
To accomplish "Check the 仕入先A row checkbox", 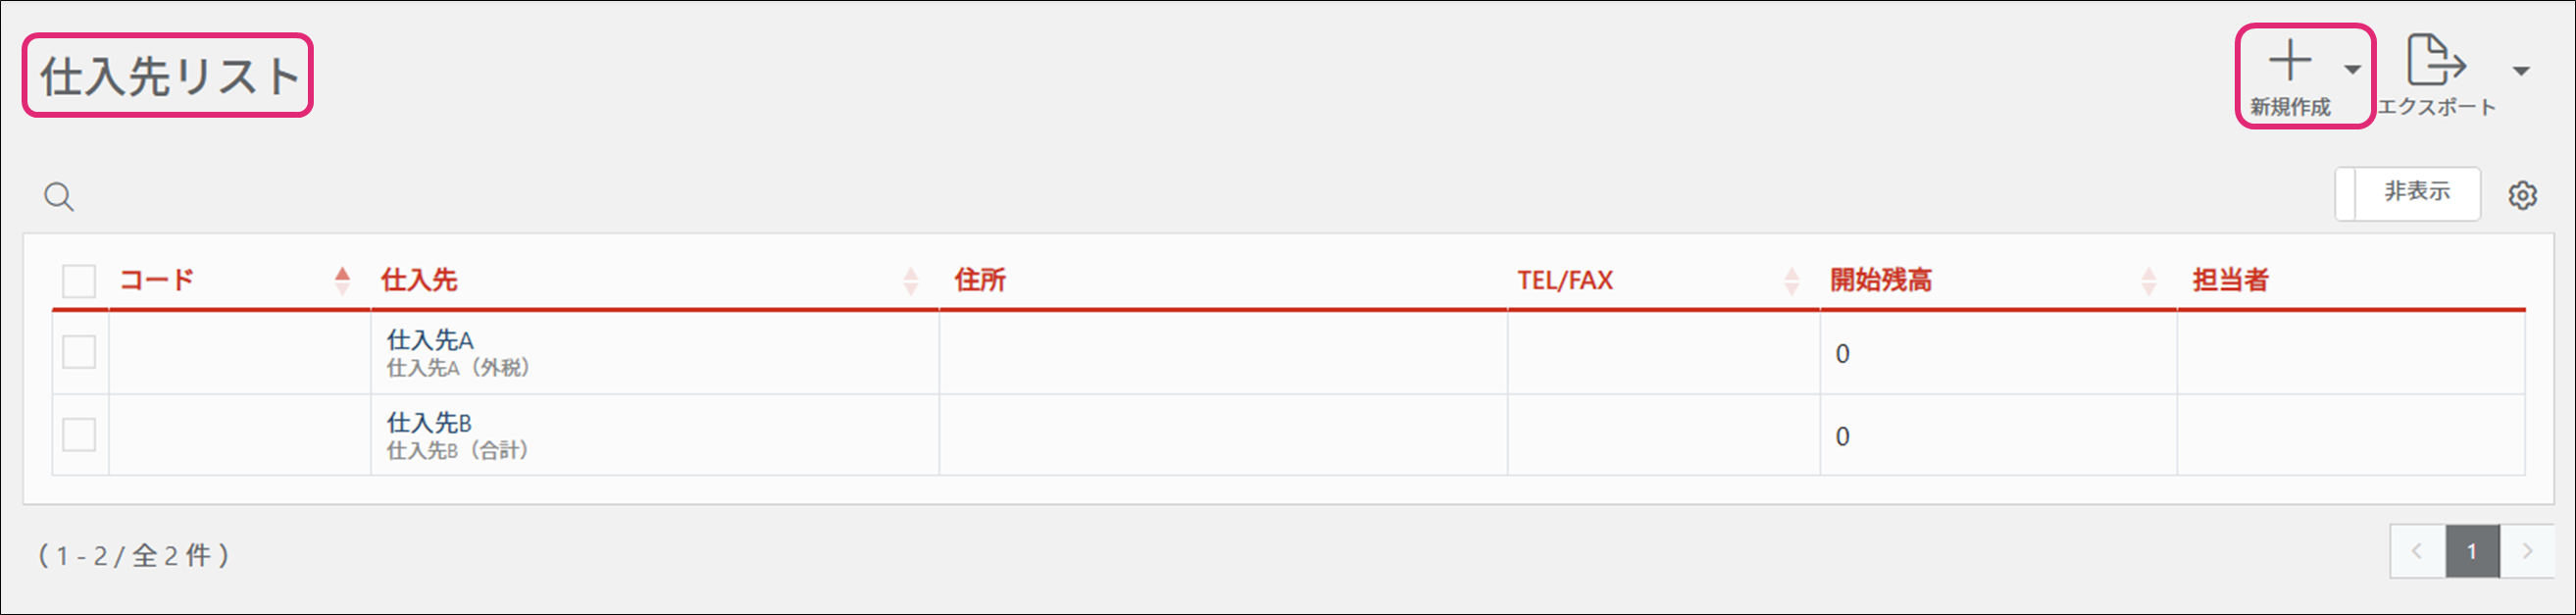I will tap(79, 352).
